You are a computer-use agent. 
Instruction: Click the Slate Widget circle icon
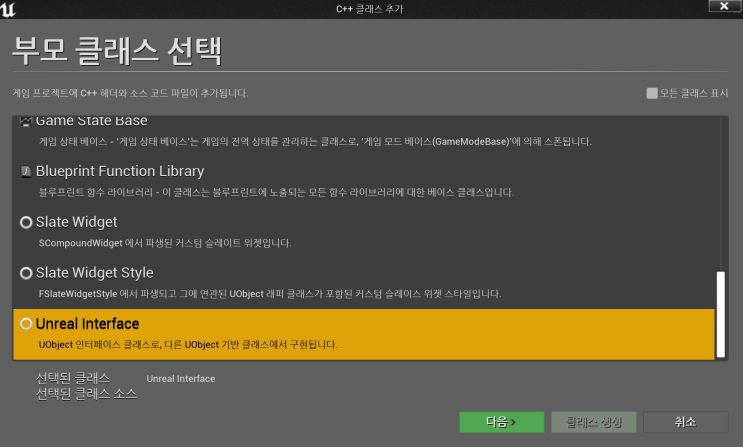26,222
